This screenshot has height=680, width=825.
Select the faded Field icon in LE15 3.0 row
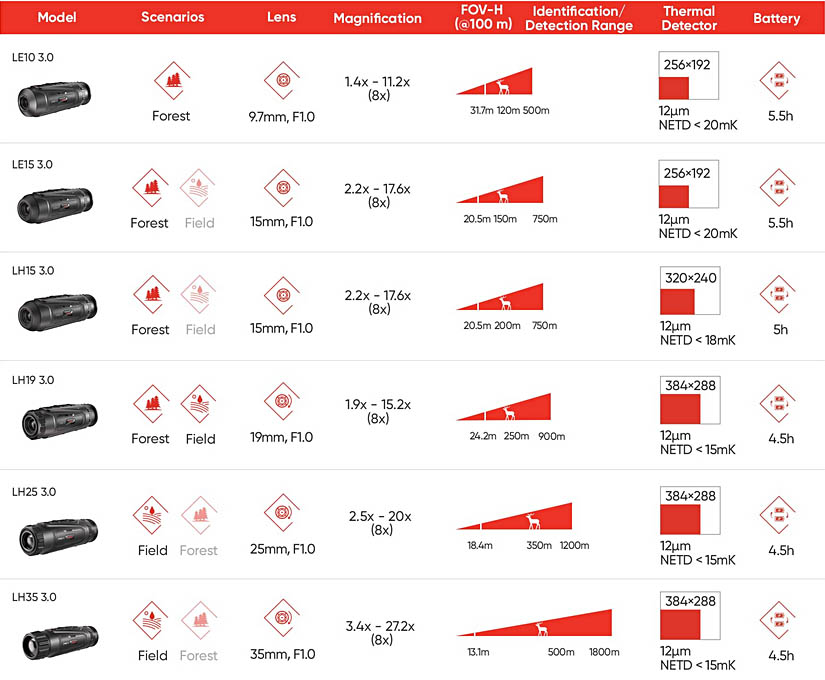(199, 187)
